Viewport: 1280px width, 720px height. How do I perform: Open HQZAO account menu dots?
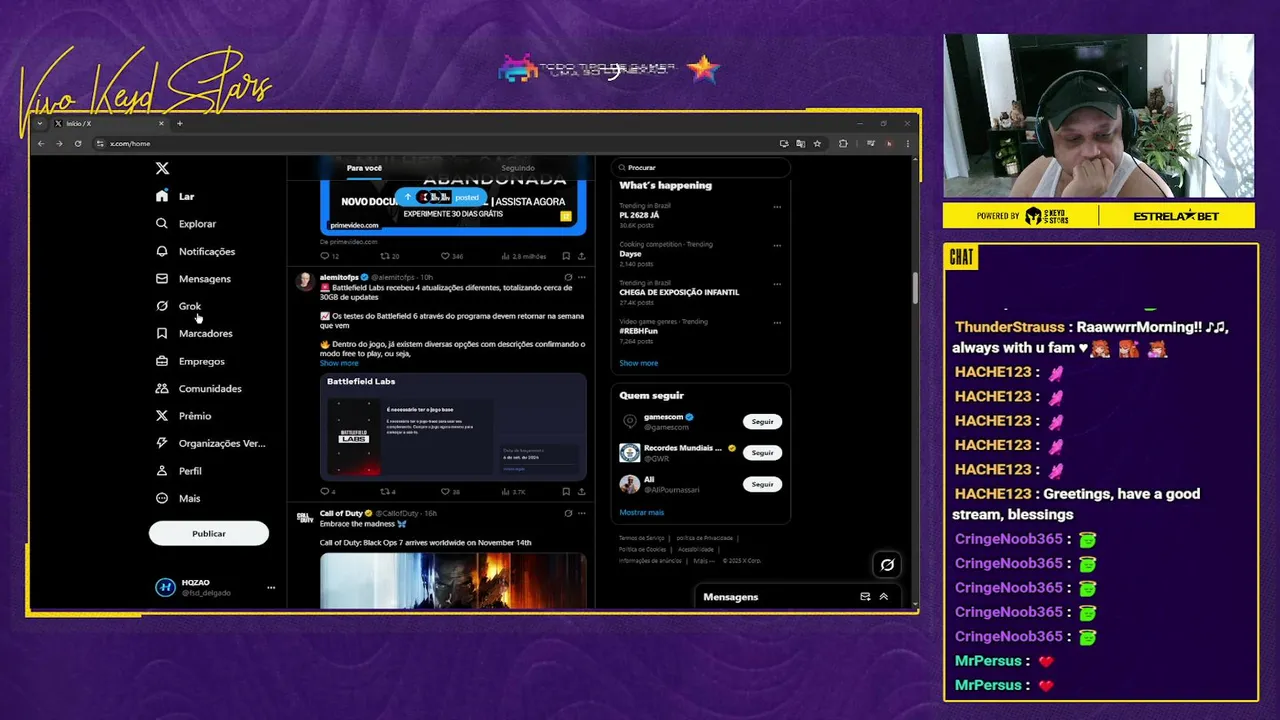(271, 588)
